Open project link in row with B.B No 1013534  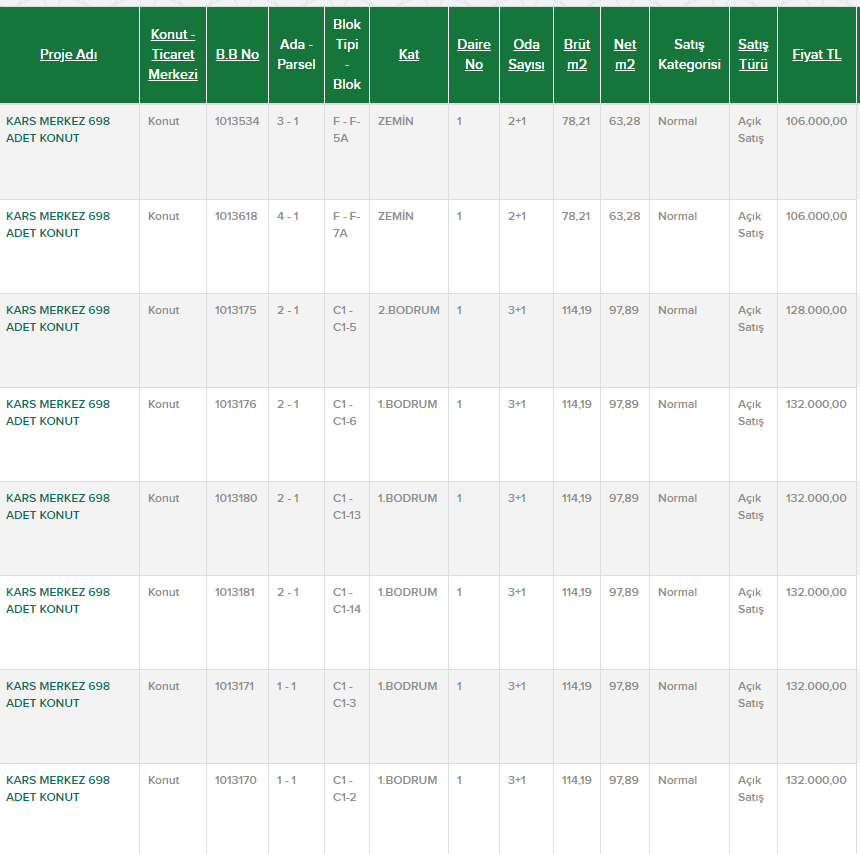tap(58, 129)
